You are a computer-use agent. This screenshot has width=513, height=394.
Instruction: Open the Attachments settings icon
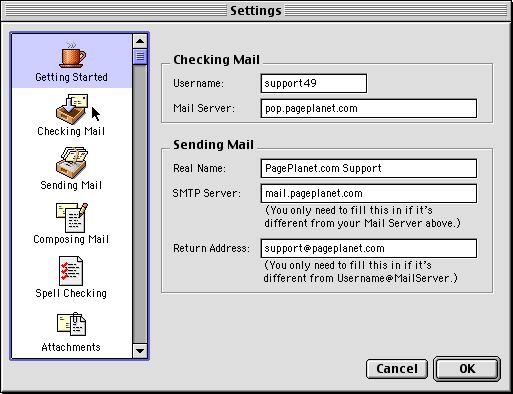[x=71, y=324]
